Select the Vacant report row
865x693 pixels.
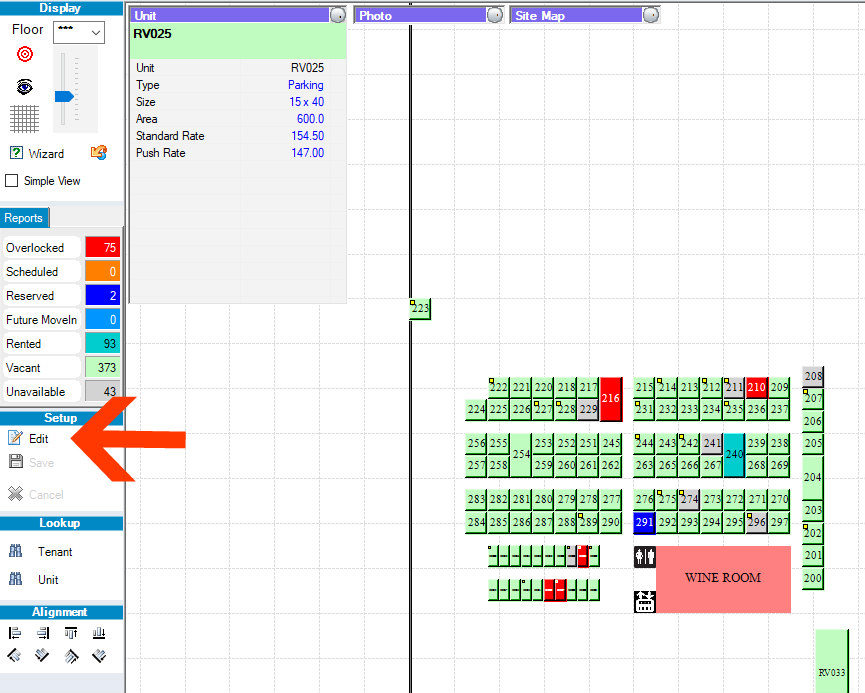click(x=61, y=367)
